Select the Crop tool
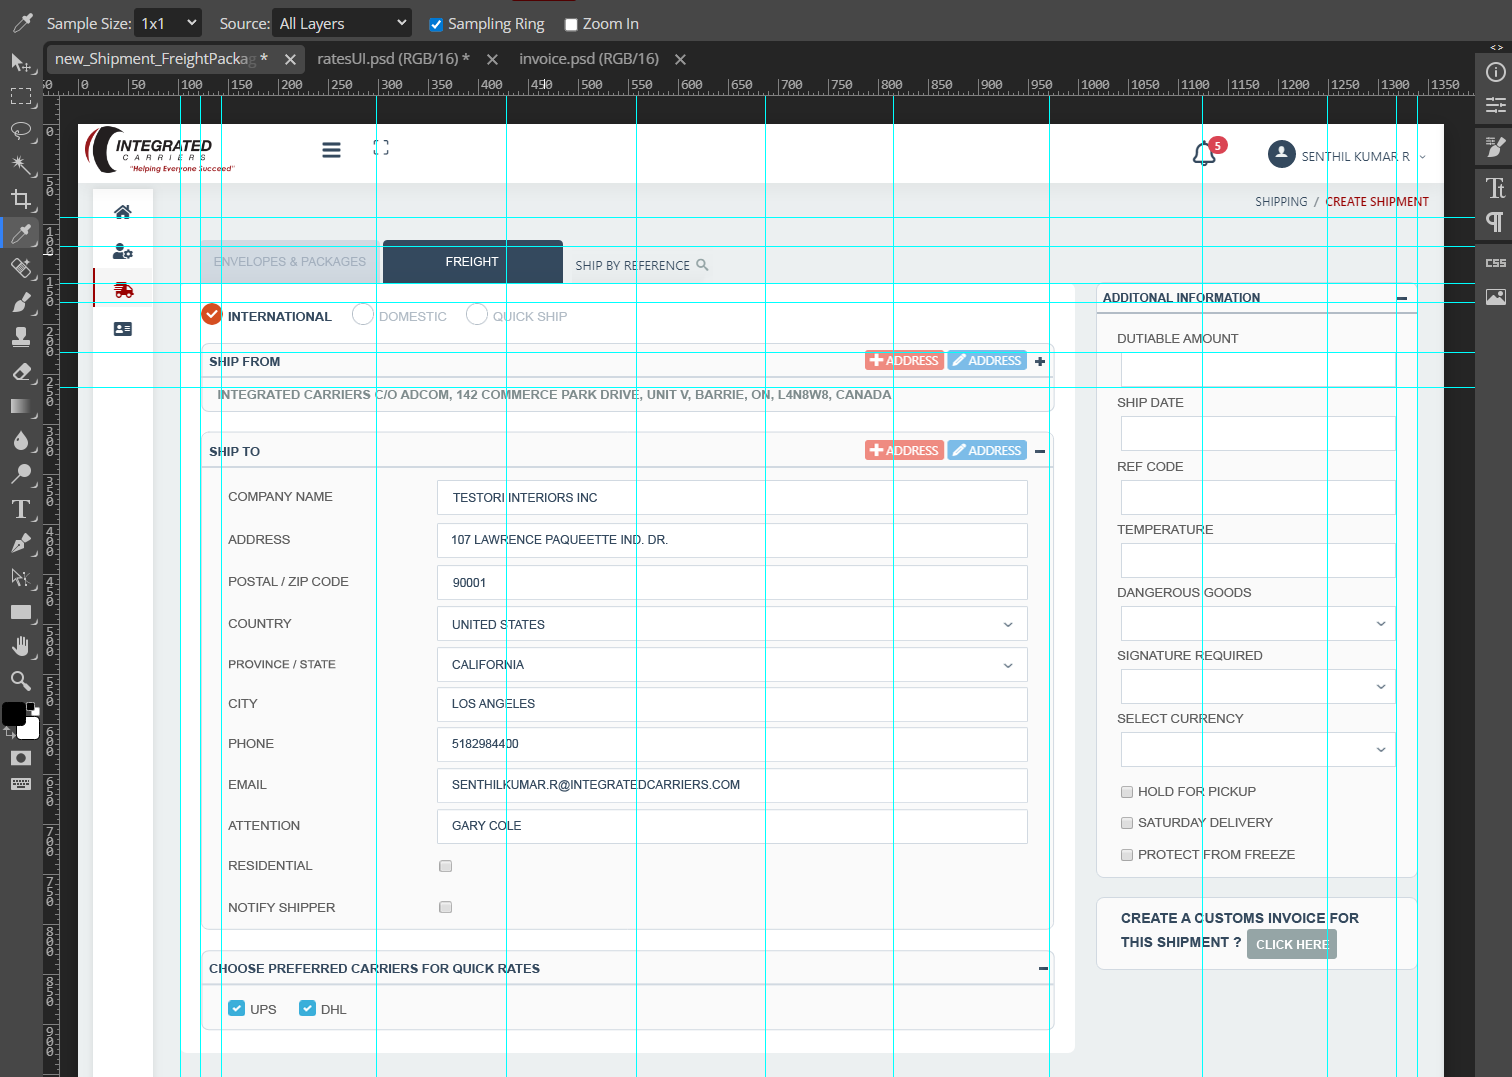This screenshot has height=1077, width=1512. coord(20,199)
